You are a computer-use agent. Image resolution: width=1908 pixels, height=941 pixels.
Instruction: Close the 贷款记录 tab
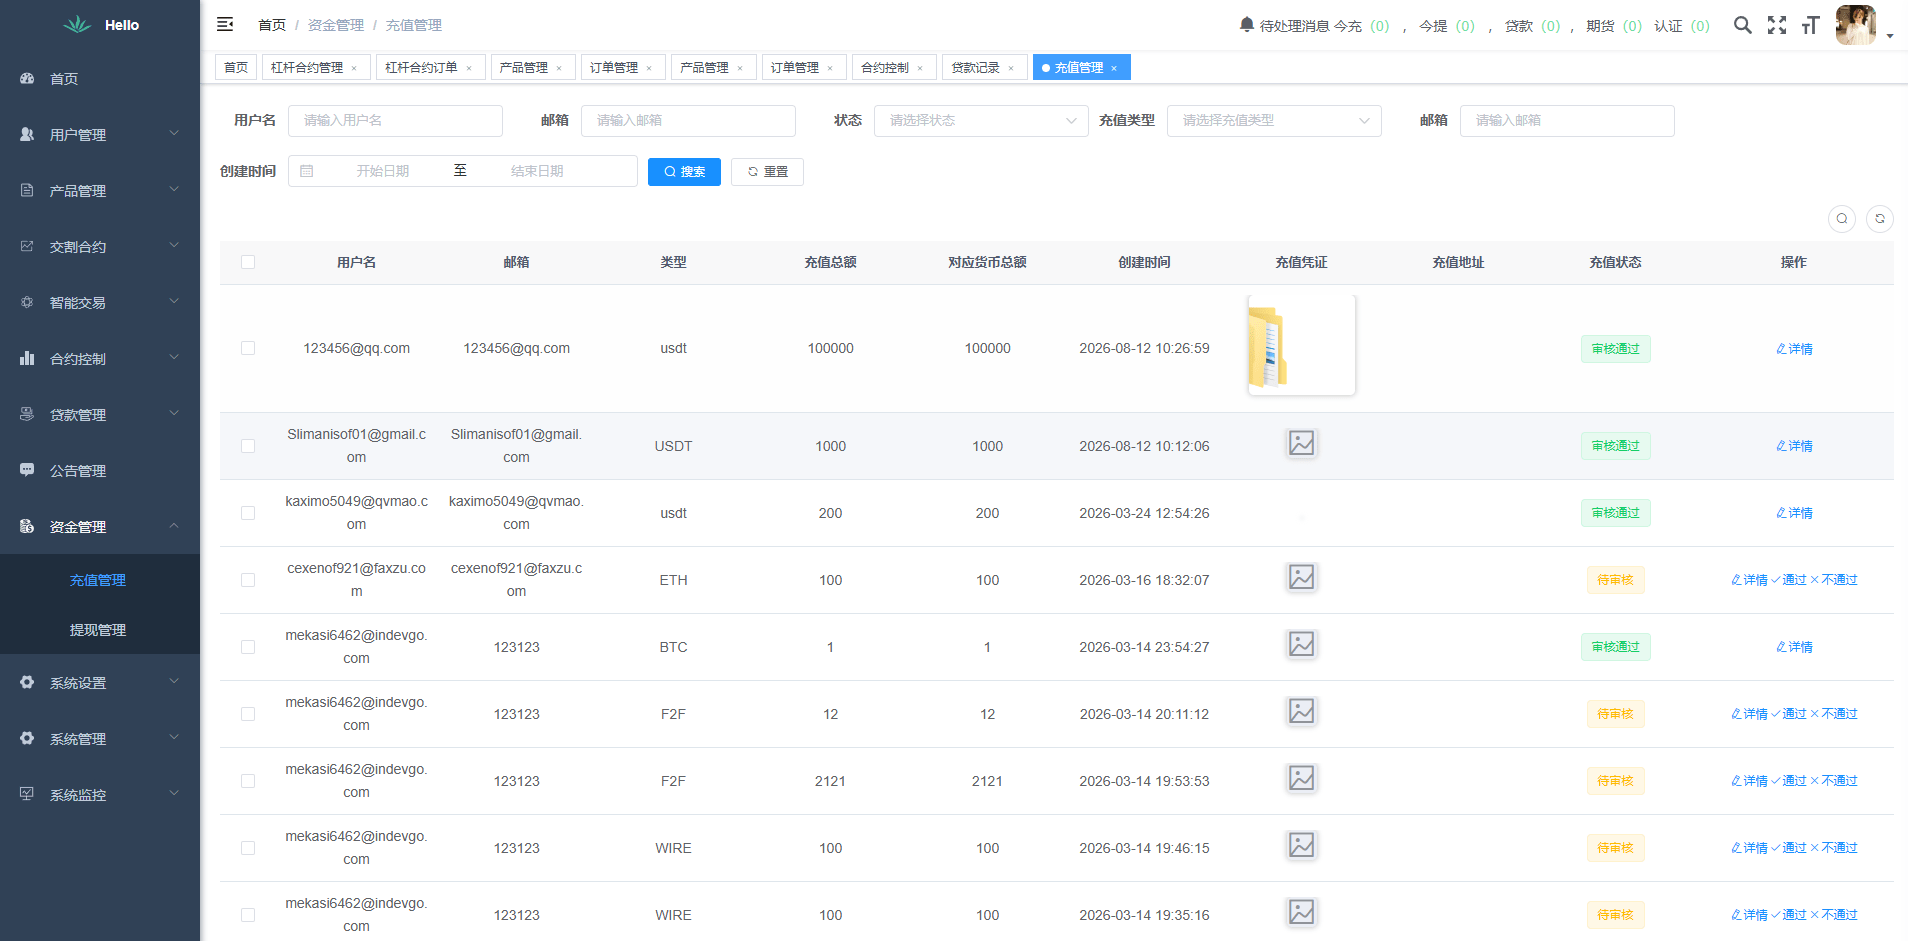1011,68
